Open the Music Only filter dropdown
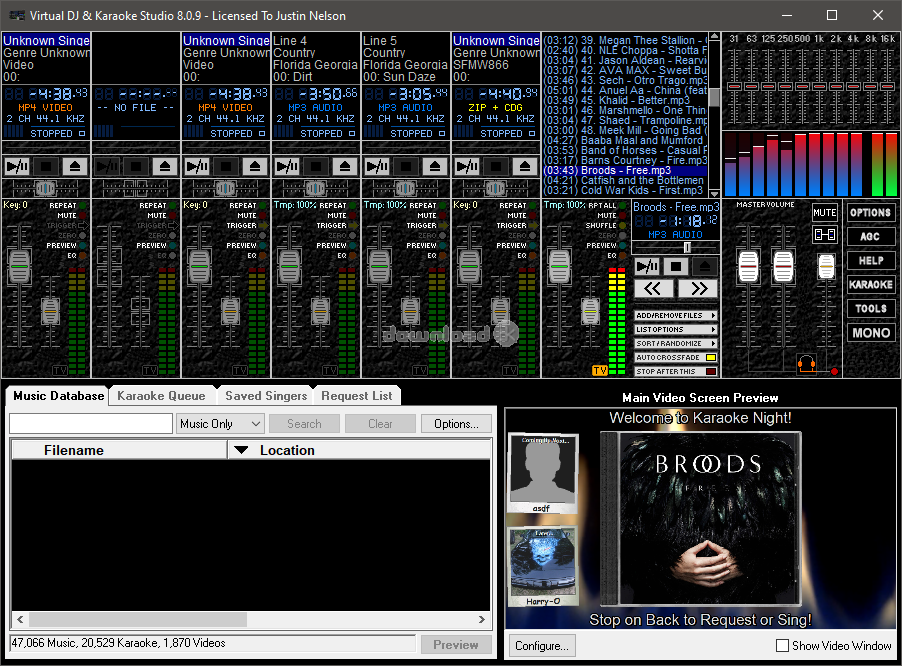Viewport: 902px width, 666px height. tap(219, 423)
